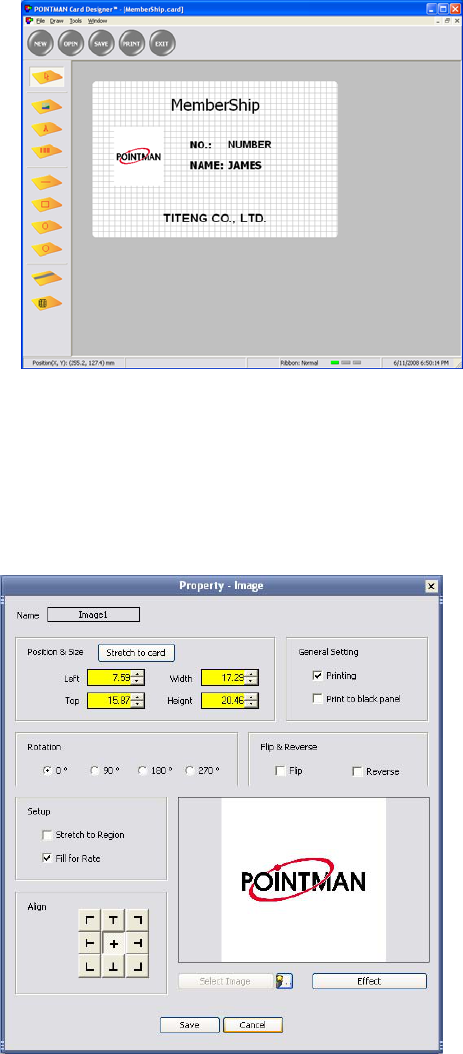The width and height of the screenshot is (463, 1054).
Task: Align image to center with plus button
Action: [114, 944]
